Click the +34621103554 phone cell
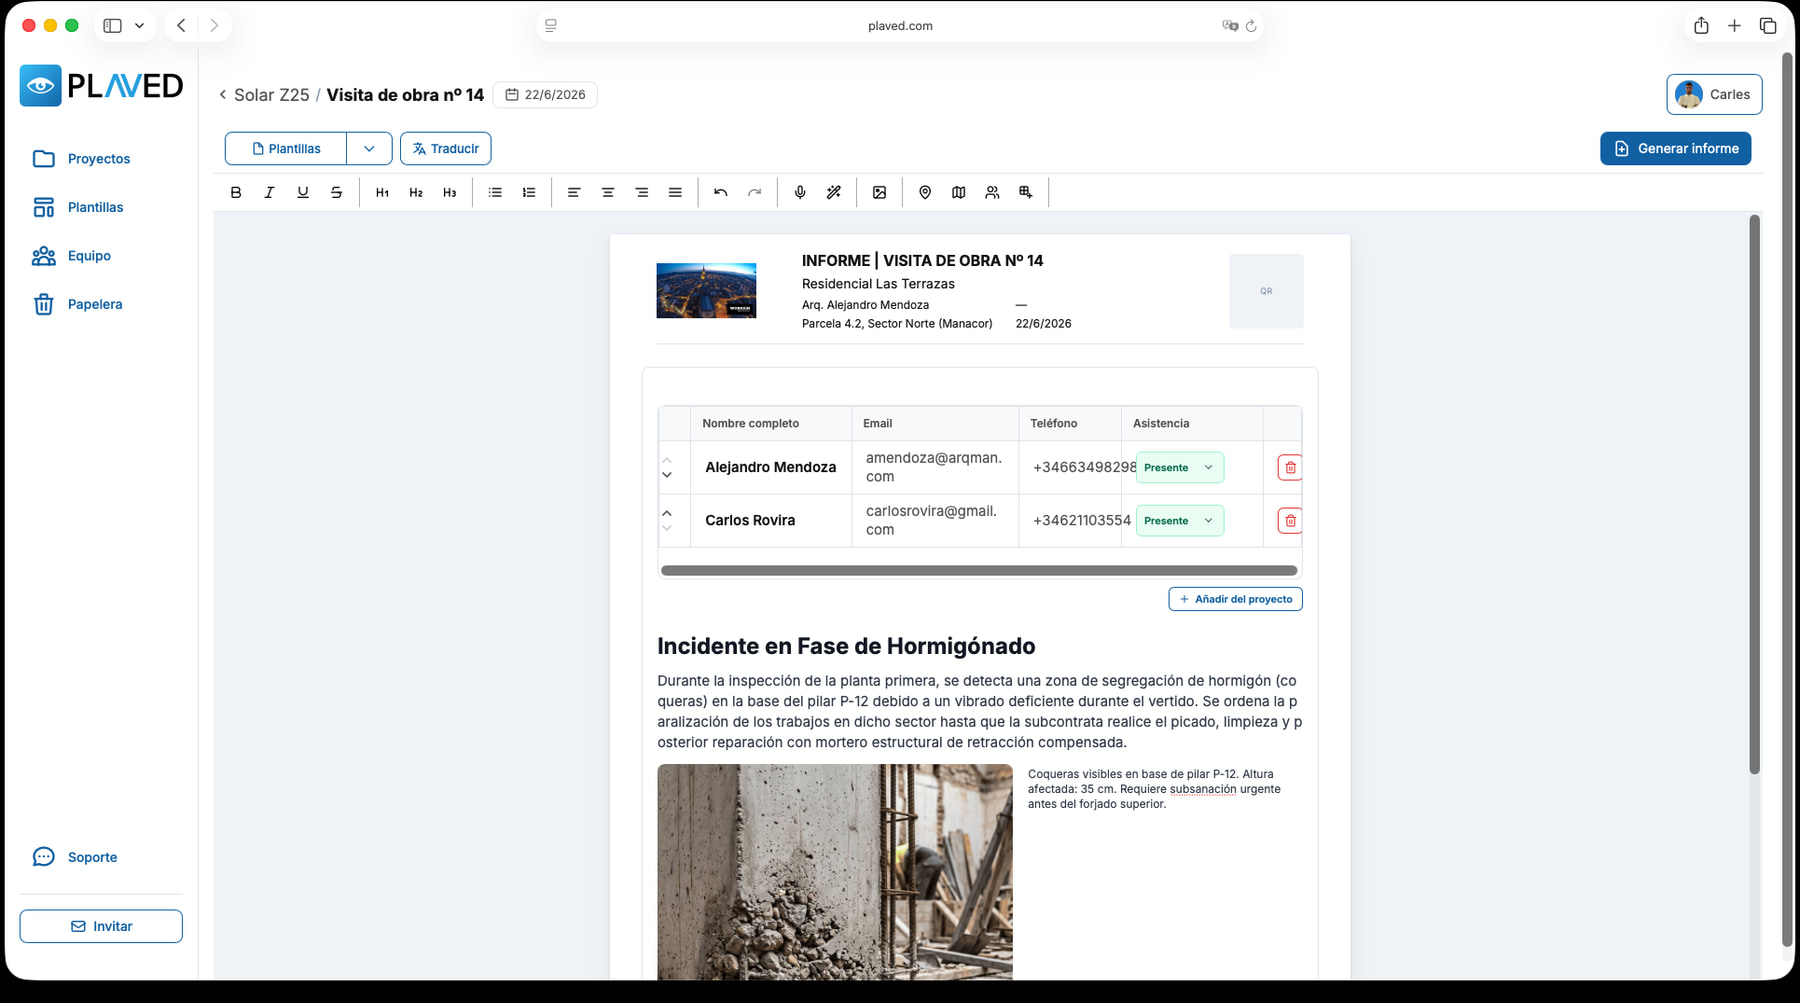 point(1070,520)
